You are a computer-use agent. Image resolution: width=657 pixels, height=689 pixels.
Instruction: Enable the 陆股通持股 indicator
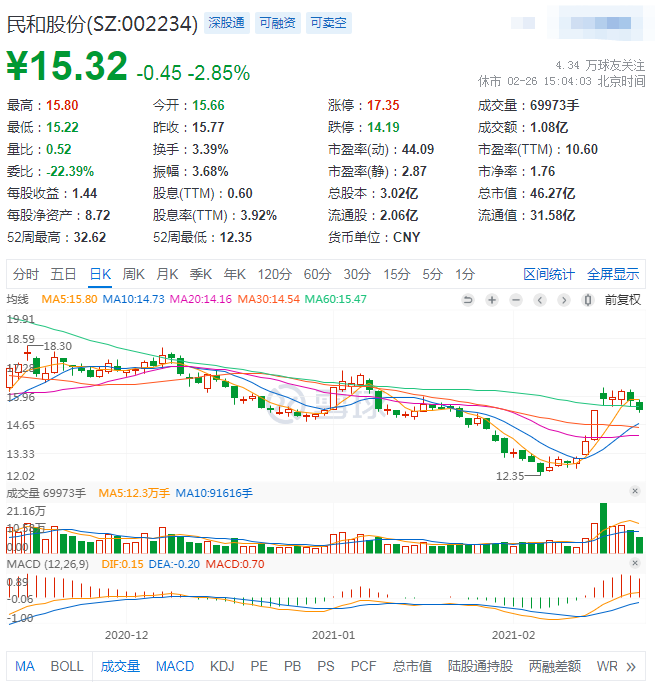(480, 667)
